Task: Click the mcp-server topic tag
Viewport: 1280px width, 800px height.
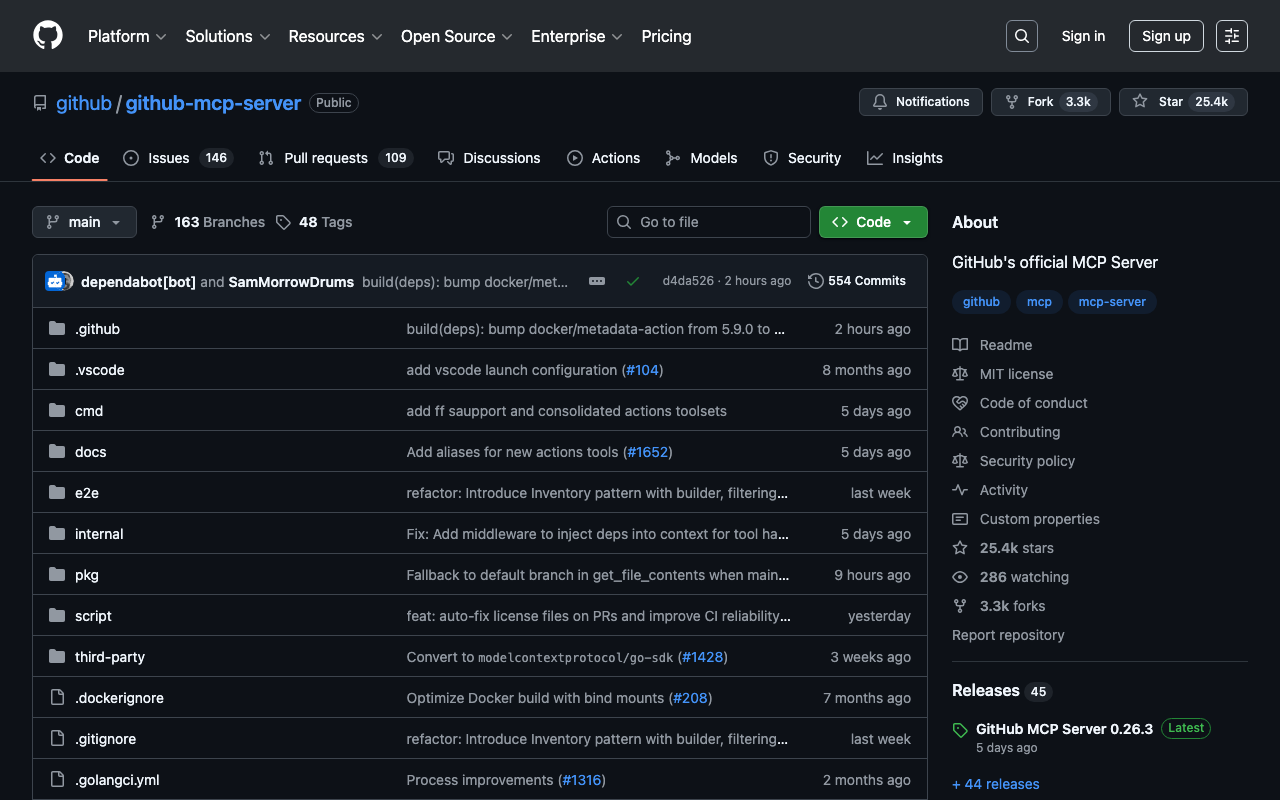Action: (x=1112, y=302)
